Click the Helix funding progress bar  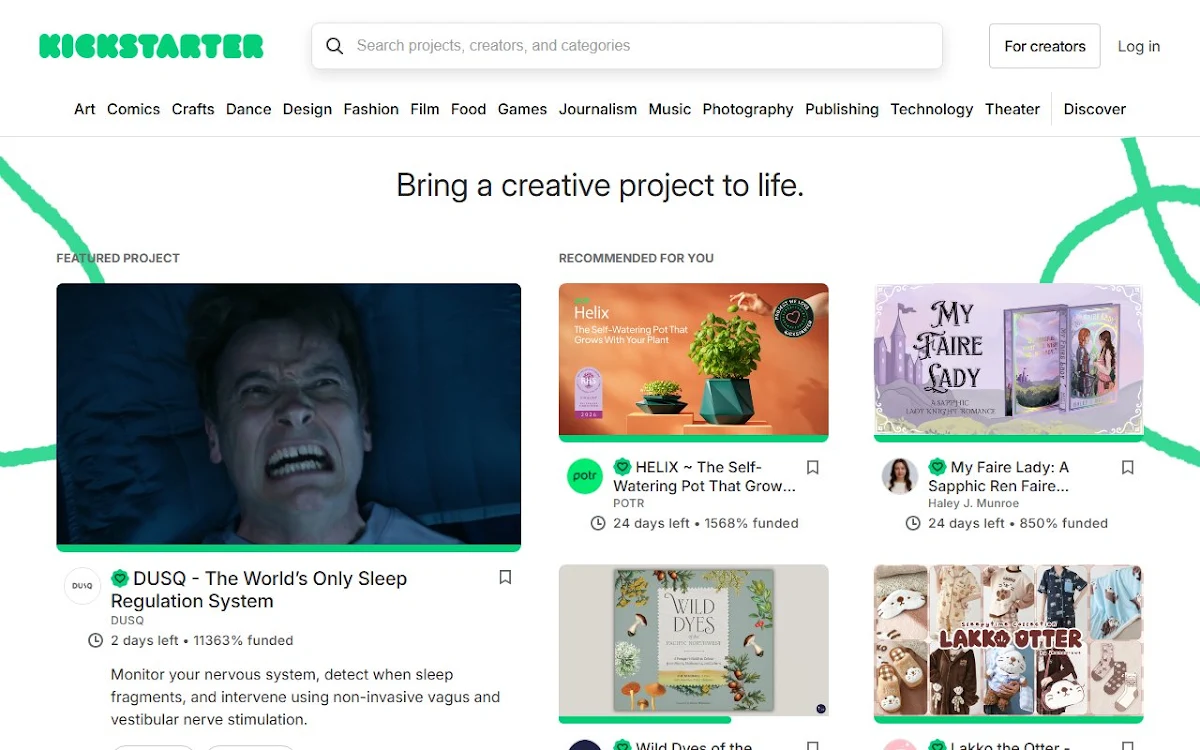694,438
